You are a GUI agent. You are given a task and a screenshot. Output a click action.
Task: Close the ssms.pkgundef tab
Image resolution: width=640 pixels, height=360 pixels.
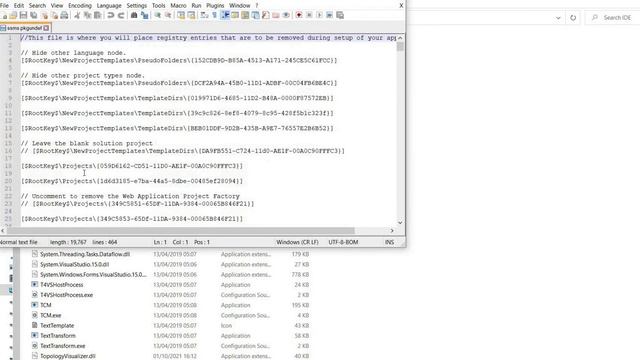pos(46,28)
